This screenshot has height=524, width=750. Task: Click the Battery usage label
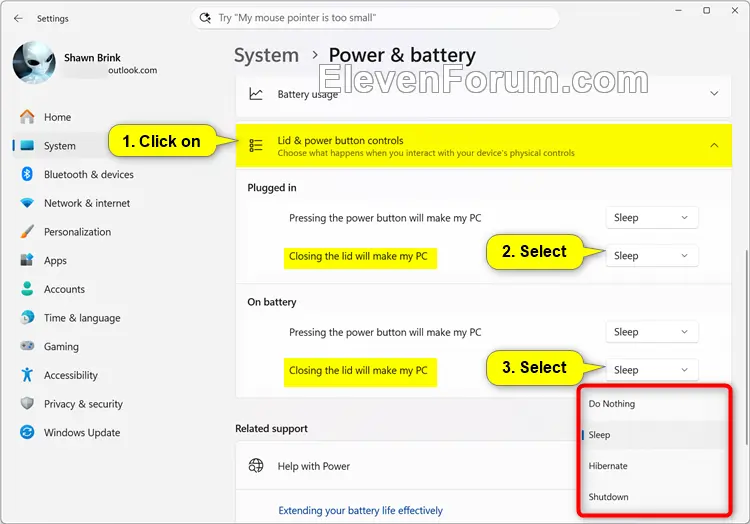308,94
